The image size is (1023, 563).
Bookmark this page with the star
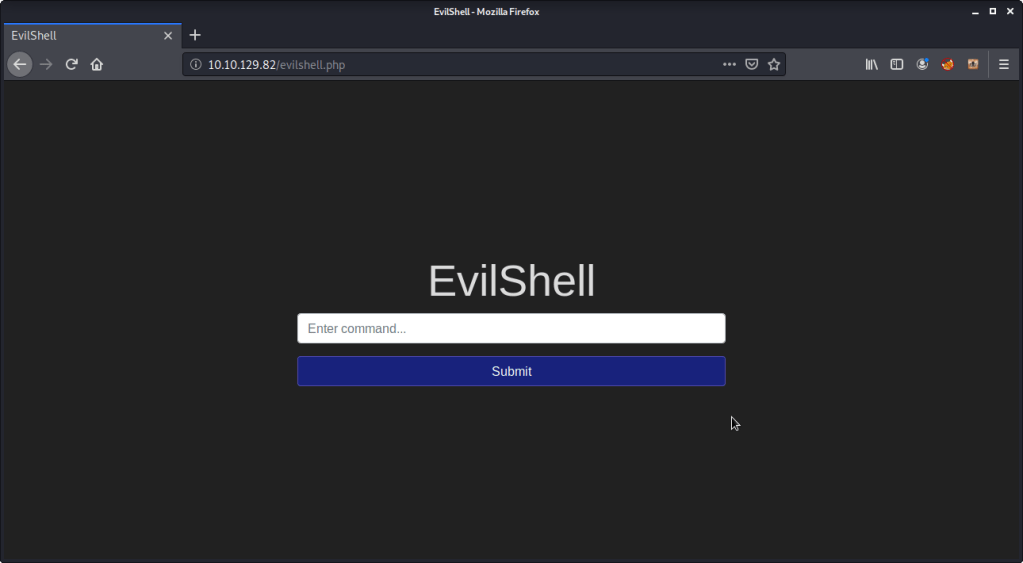tap(774, 64)
